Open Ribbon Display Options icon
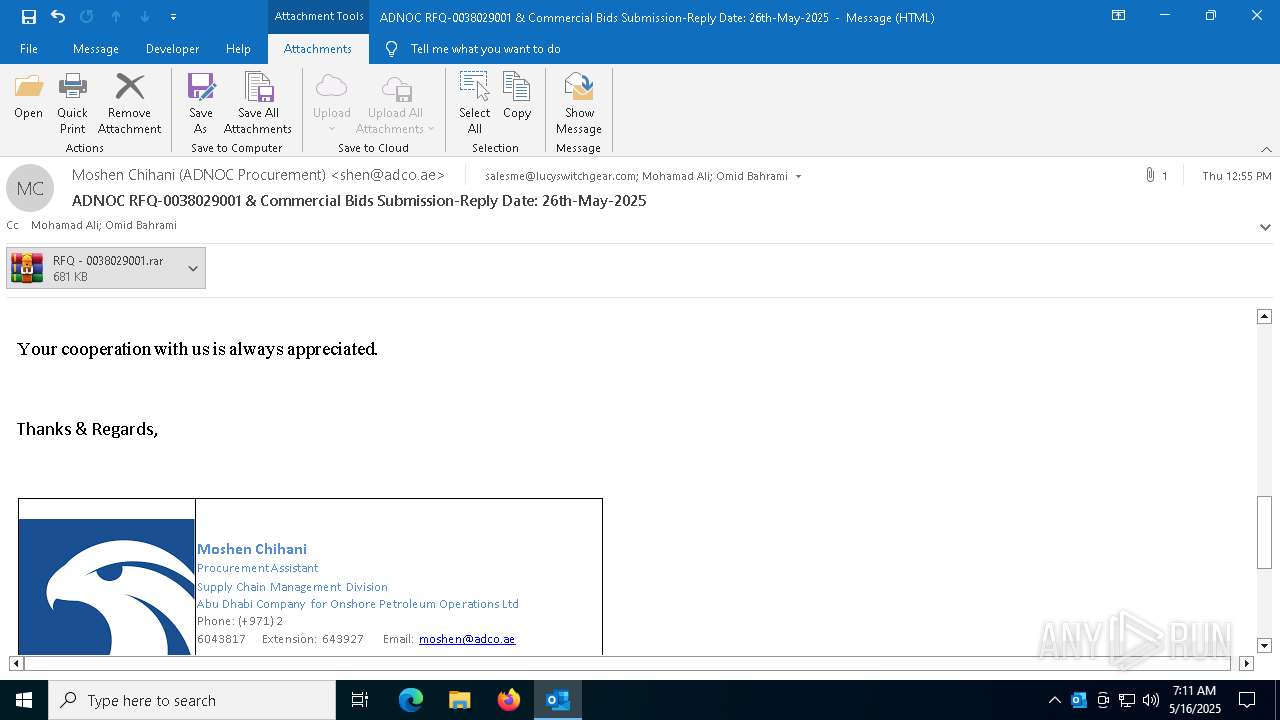 1119,16
